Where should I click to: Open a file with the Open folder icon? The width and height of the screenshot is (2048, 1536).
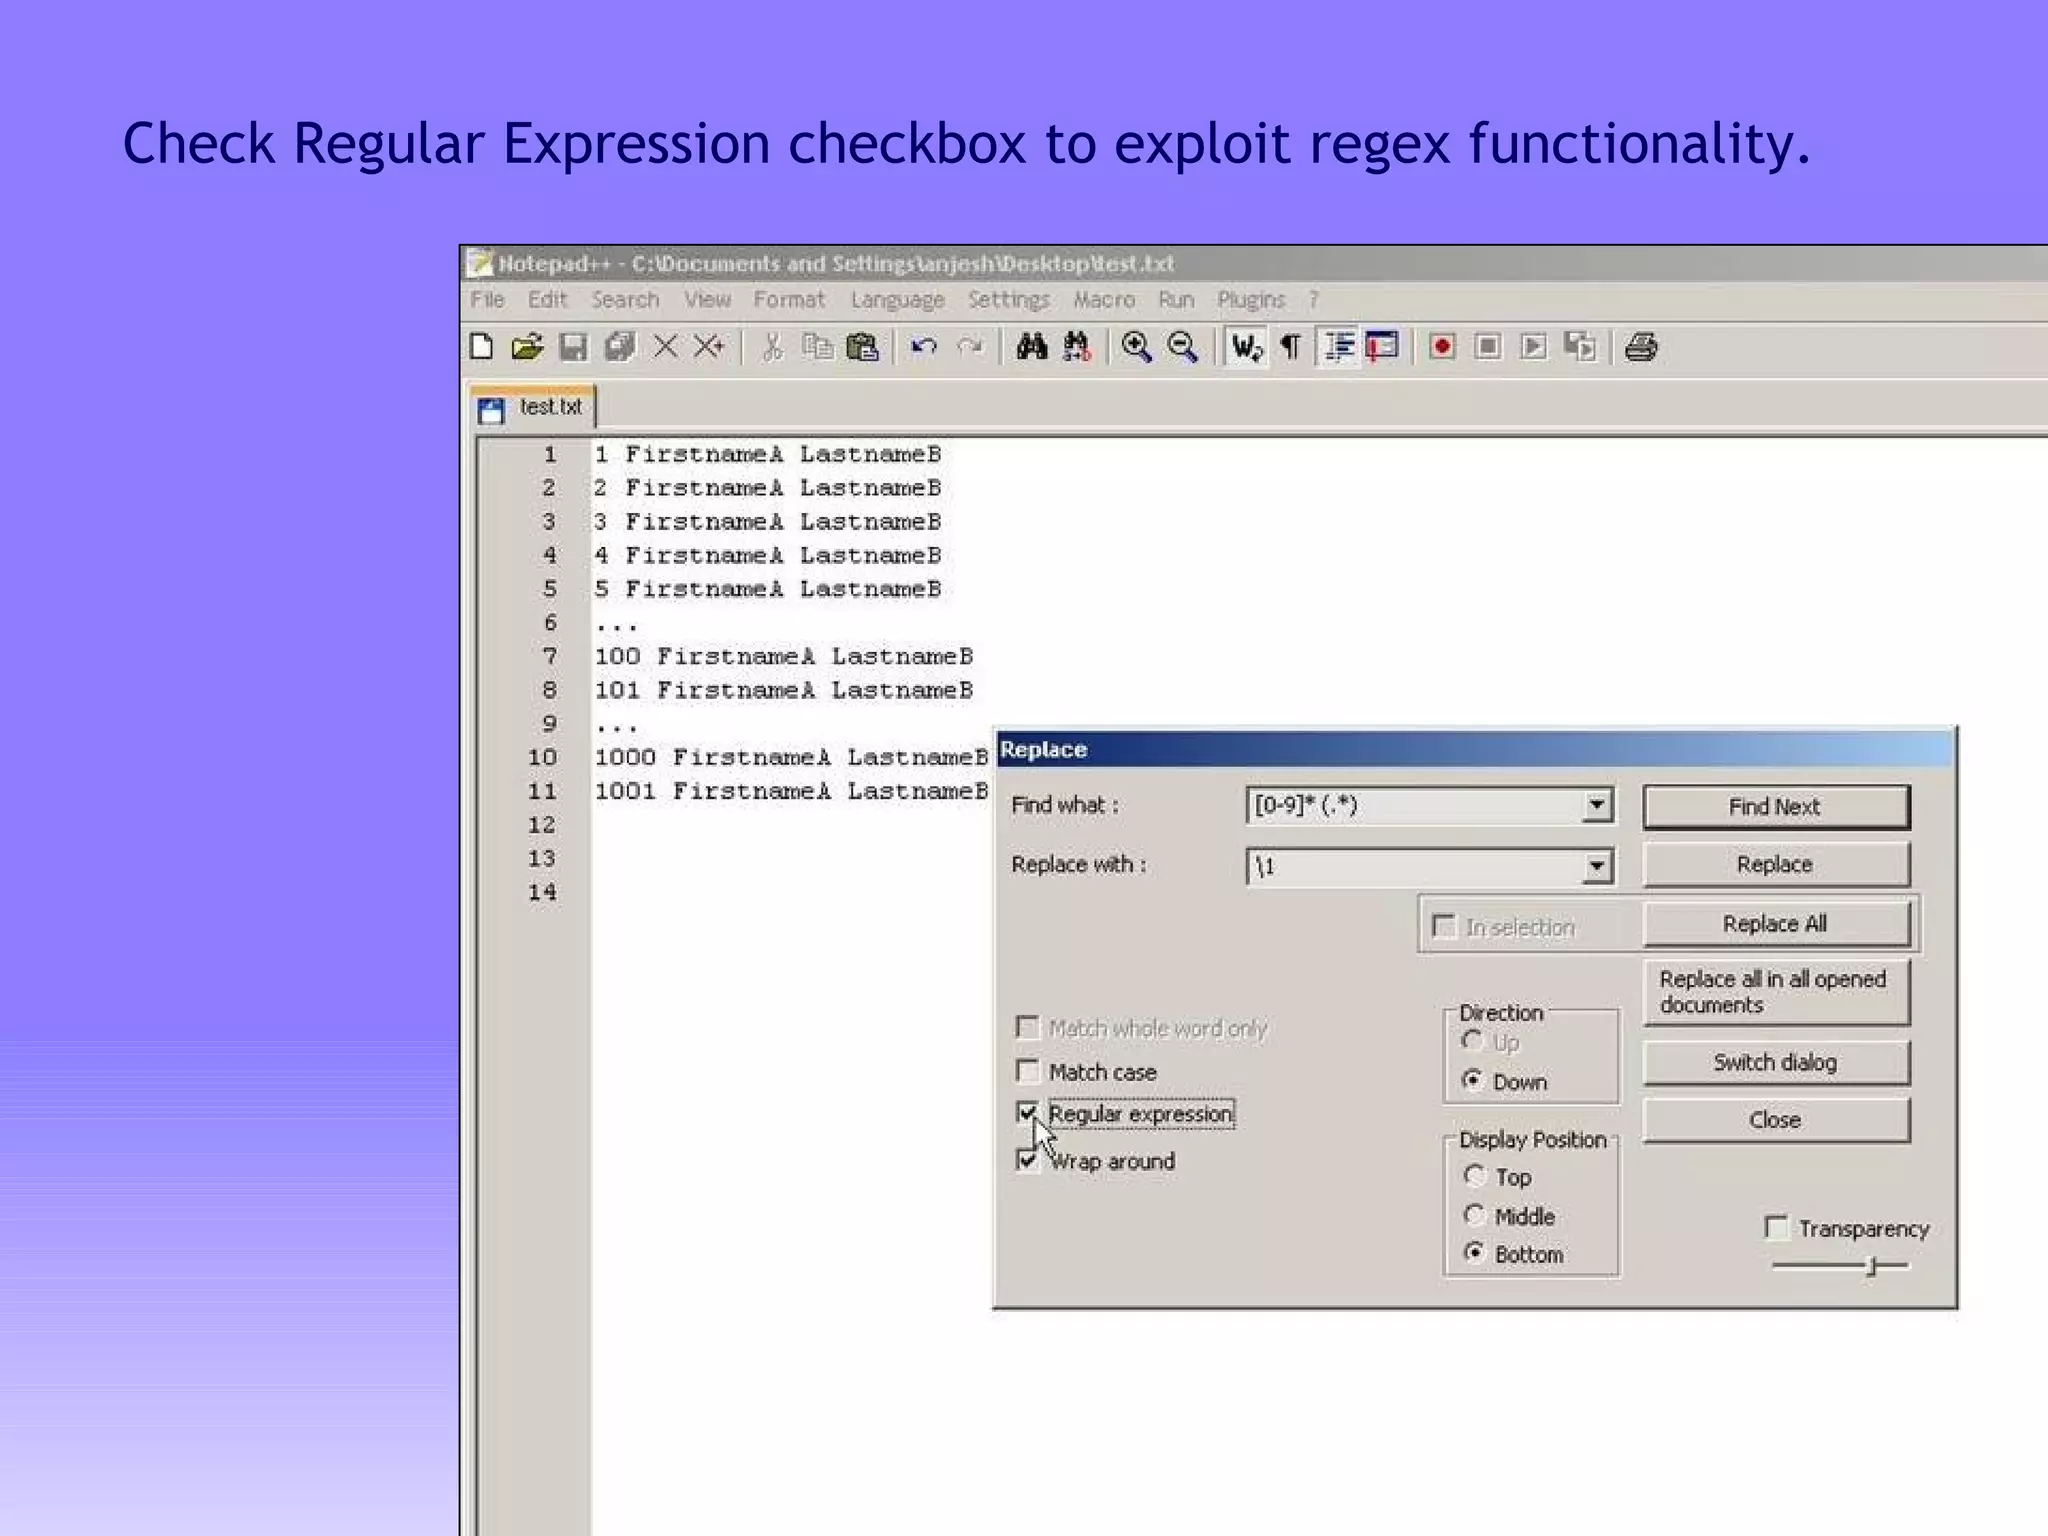[x=527, y=347]
